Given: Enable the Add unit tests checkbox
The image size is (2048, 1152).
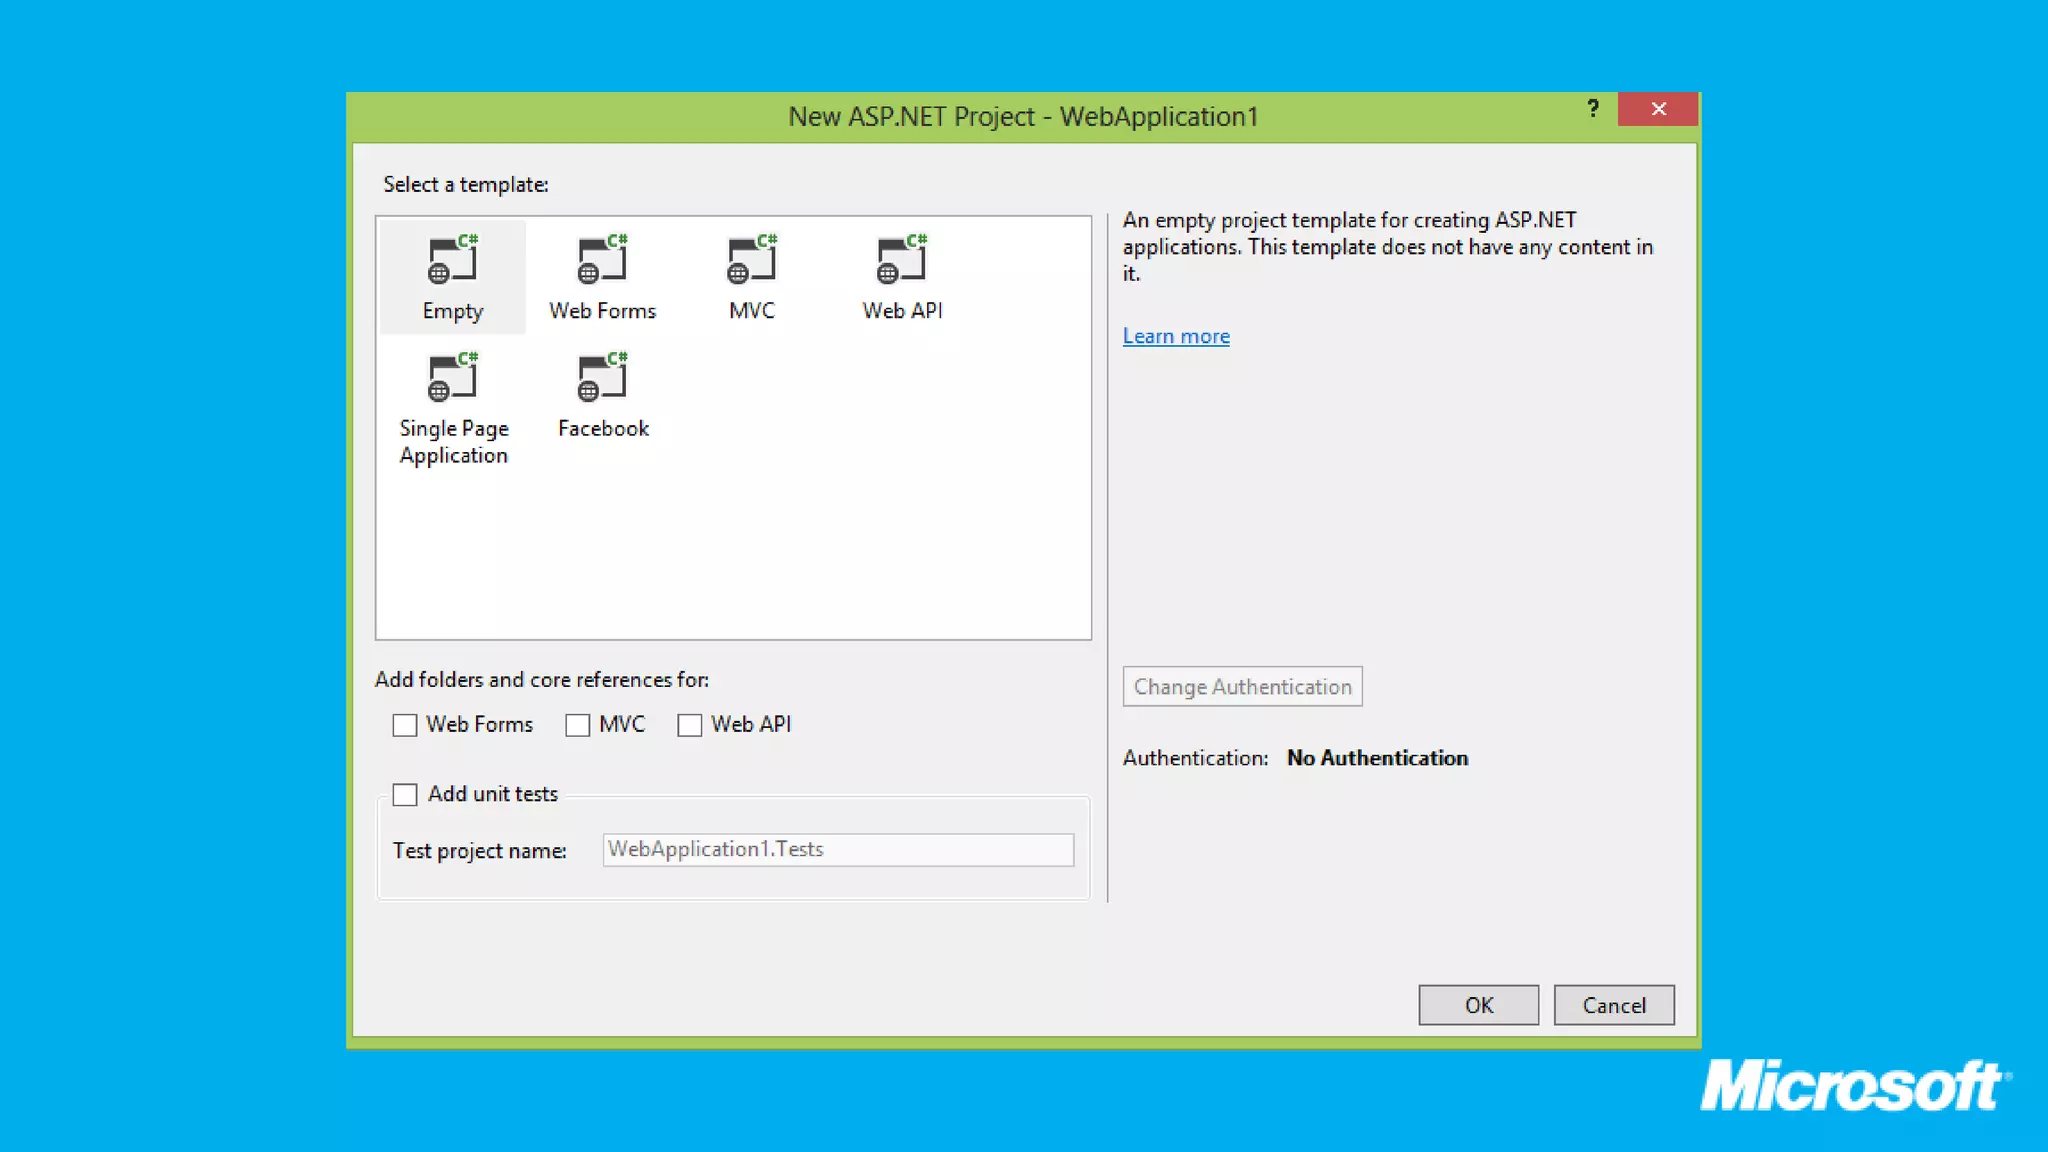Looking at the screenshot, I should coord(405,794).
